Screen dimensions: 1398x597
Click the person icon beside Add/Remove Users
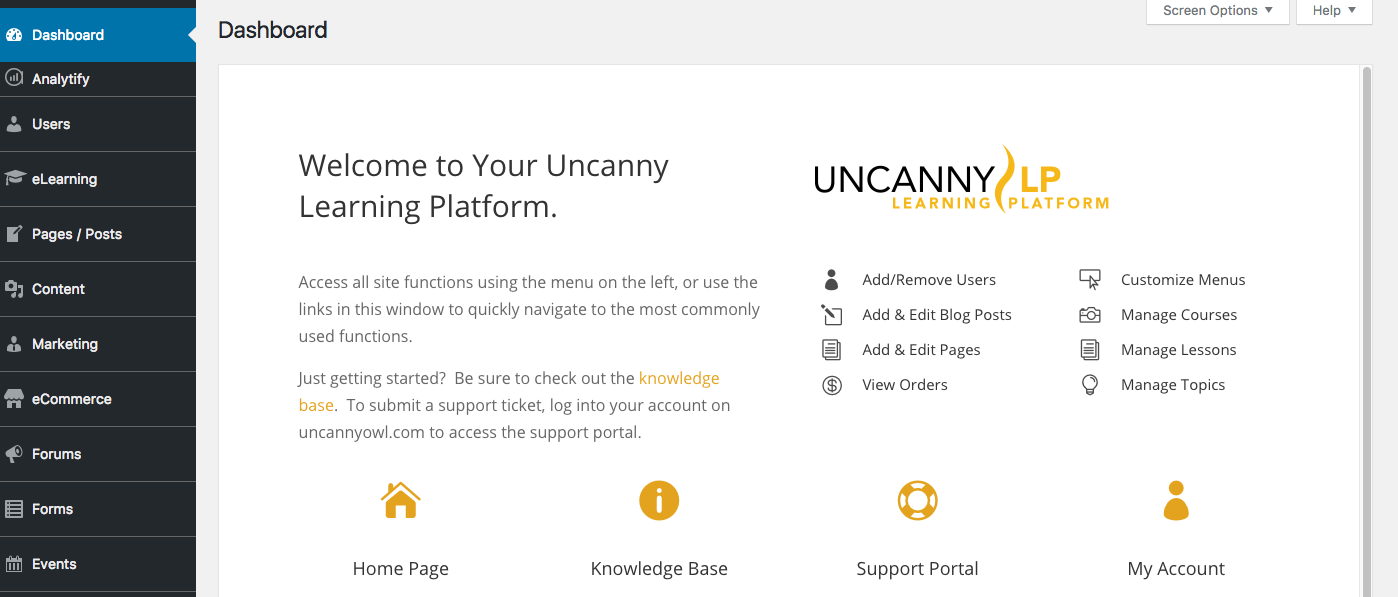point(831,280)
